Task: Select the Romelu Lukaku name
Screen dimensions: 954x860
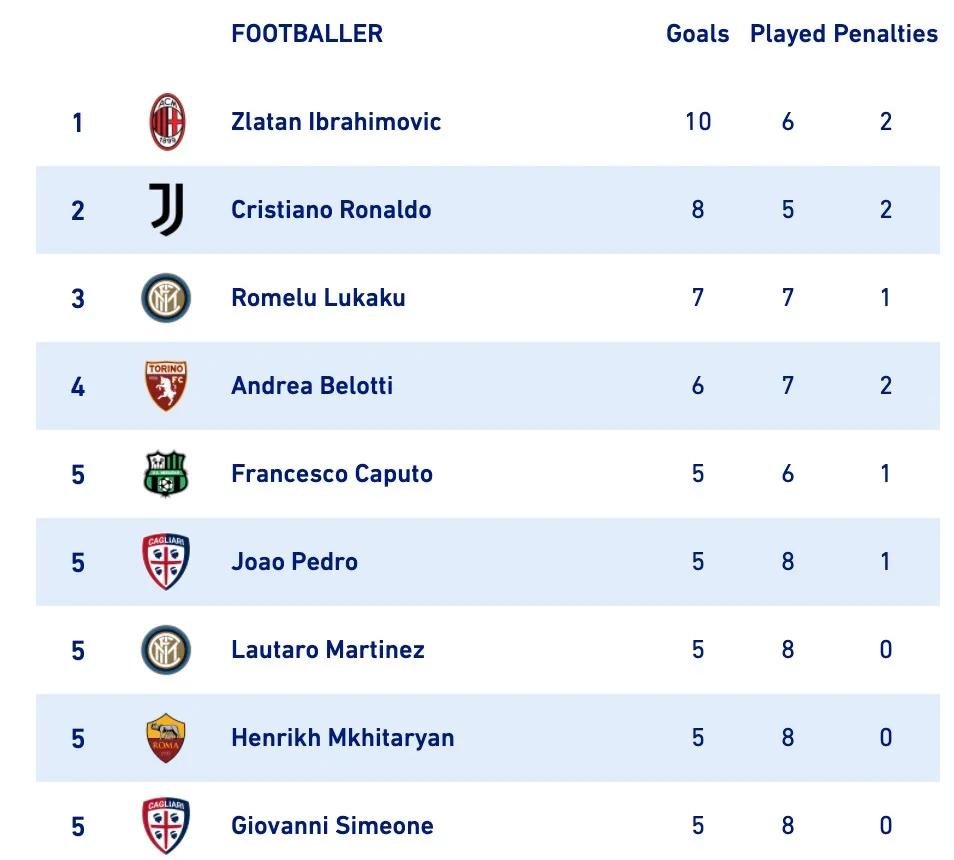Action: 318,298
